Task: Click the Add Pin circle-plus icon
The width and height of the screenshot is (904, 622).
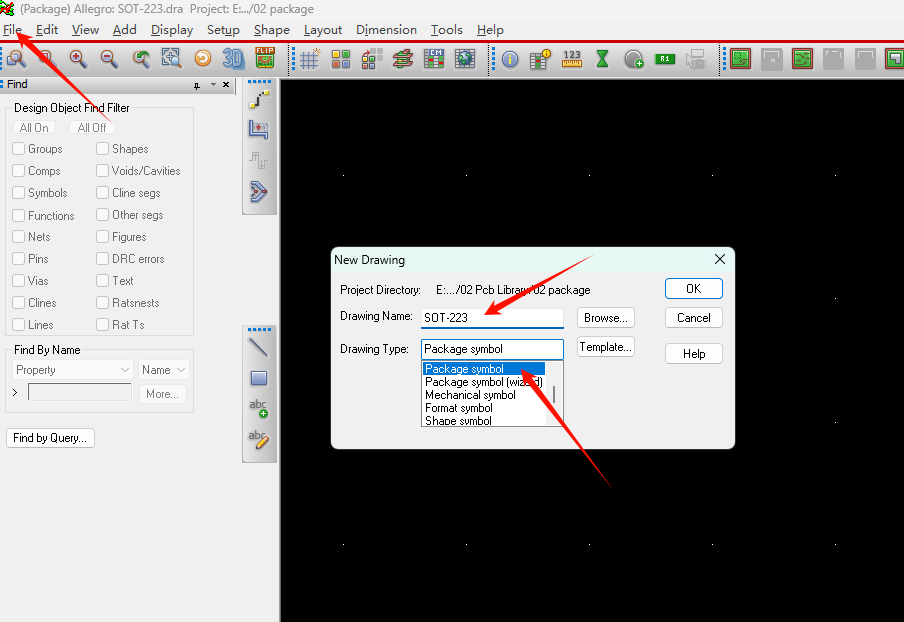Action: coord(634,59)
